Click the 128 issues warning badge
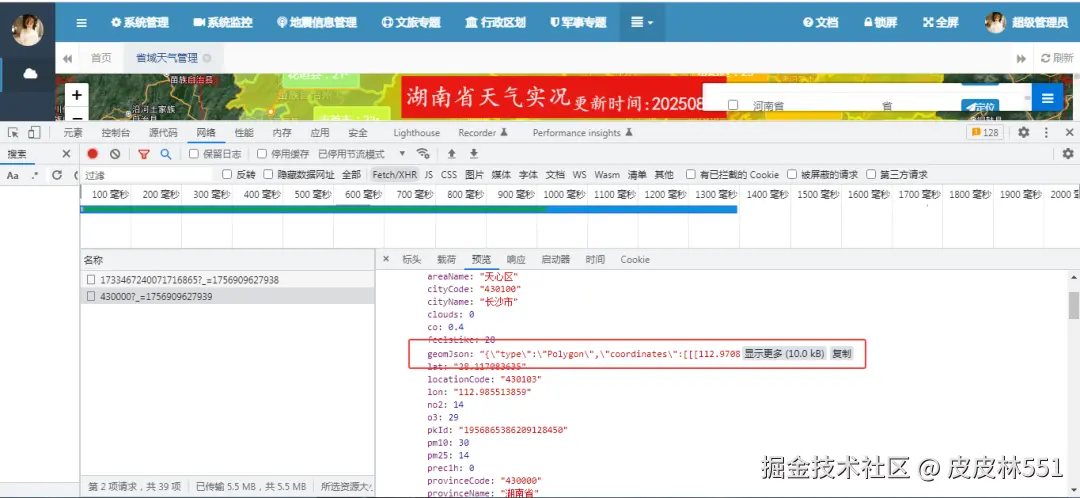Viewport: 1080px width, 498px height. point(985,133)
